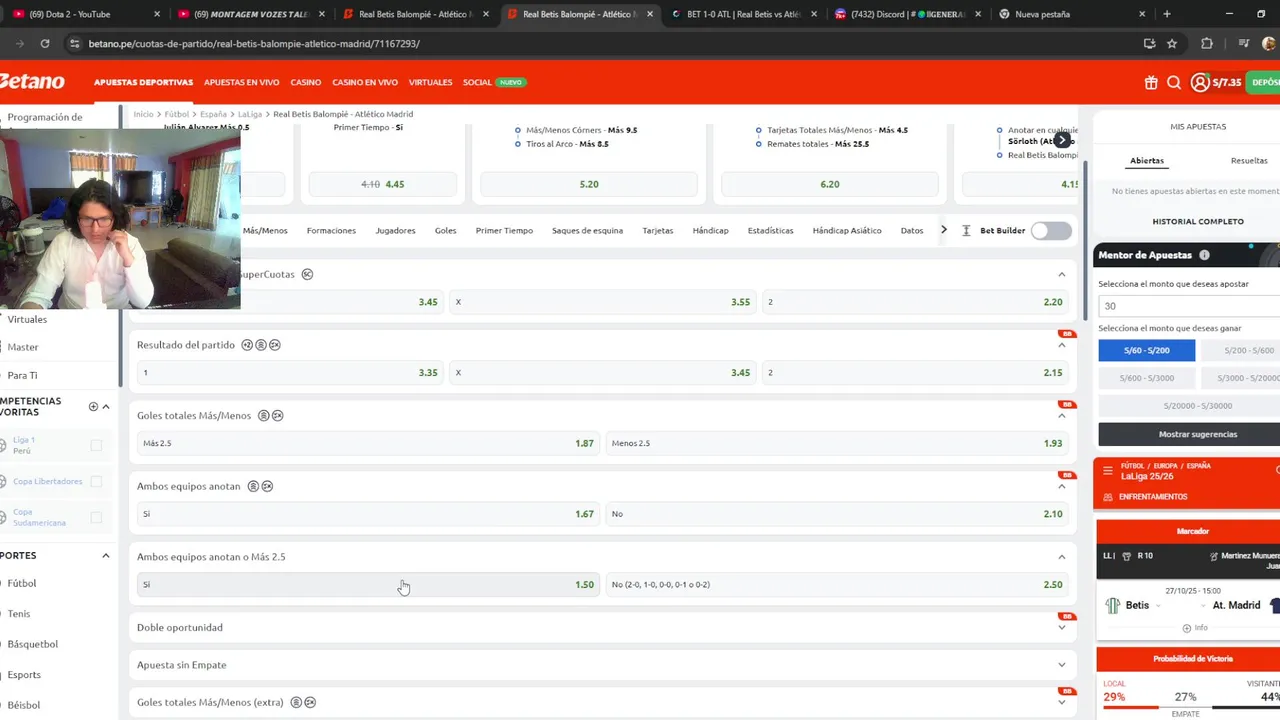
Task: Click the address bar URL
Action: coord(254,44)
